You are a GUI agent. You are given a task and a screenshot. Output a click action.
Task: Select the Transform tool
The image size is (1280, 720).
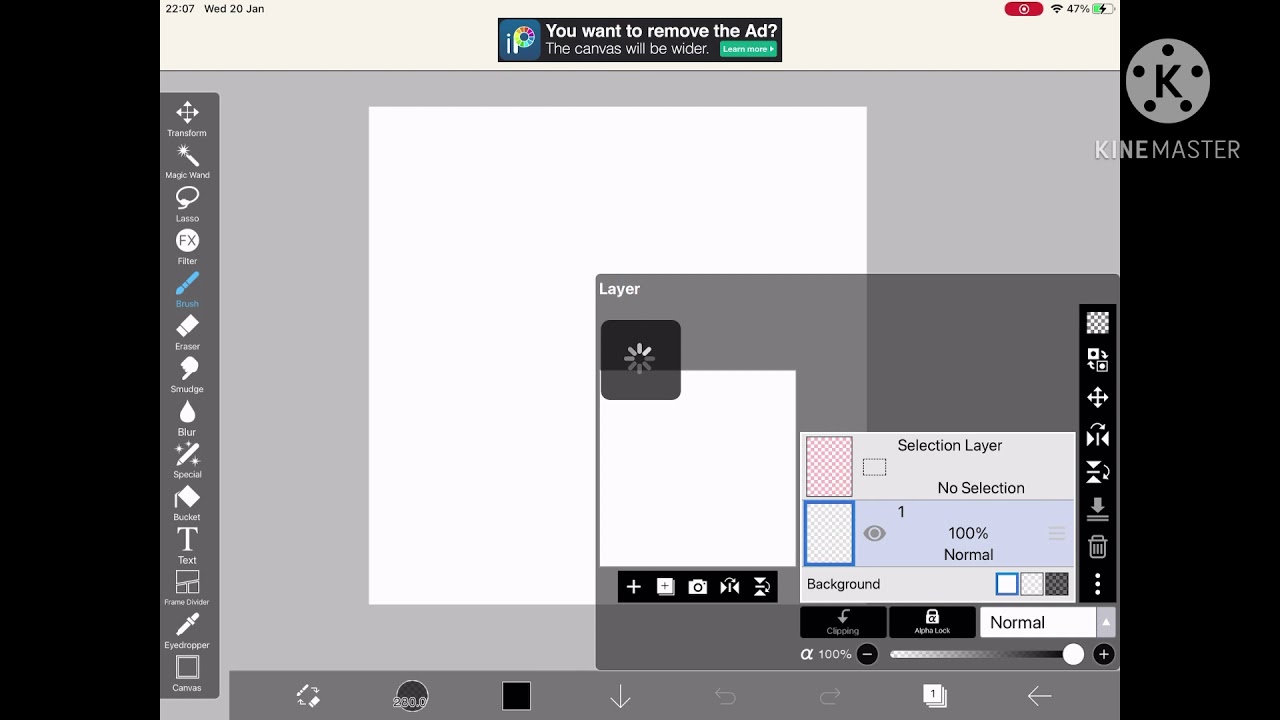coord(187,119)
